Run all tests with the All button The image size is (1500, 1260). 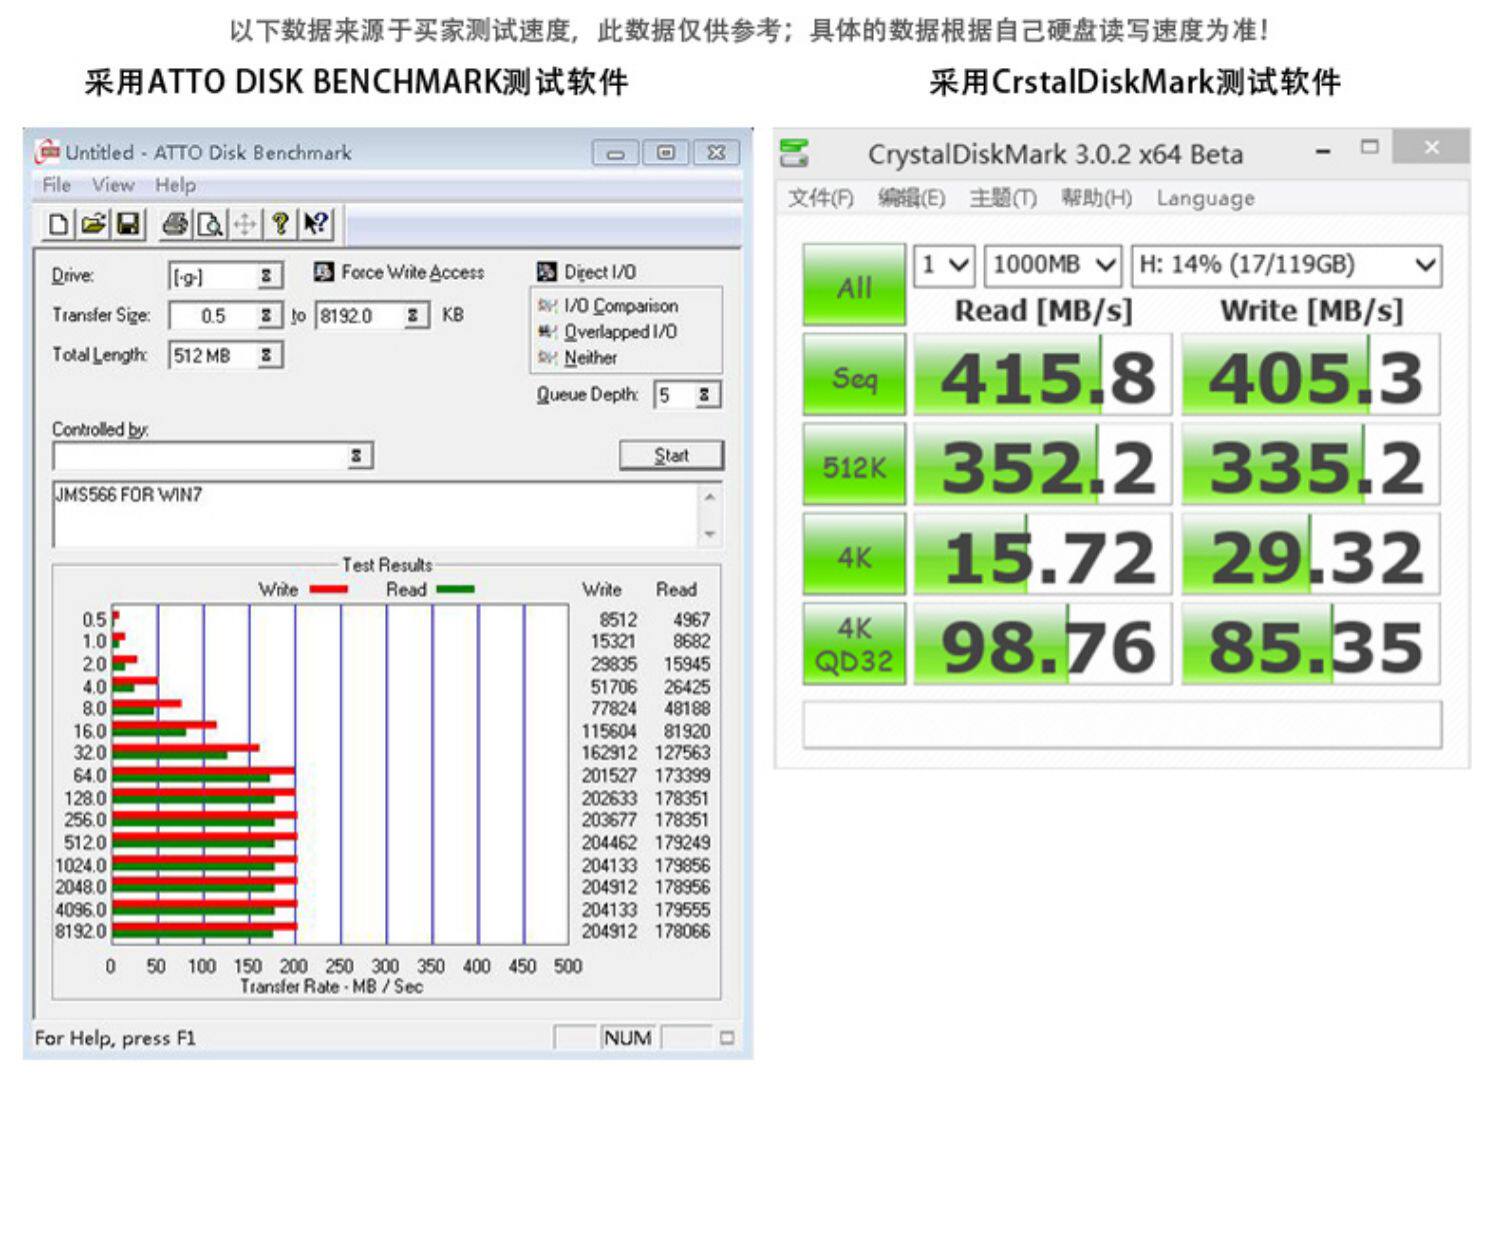(854, 285)
